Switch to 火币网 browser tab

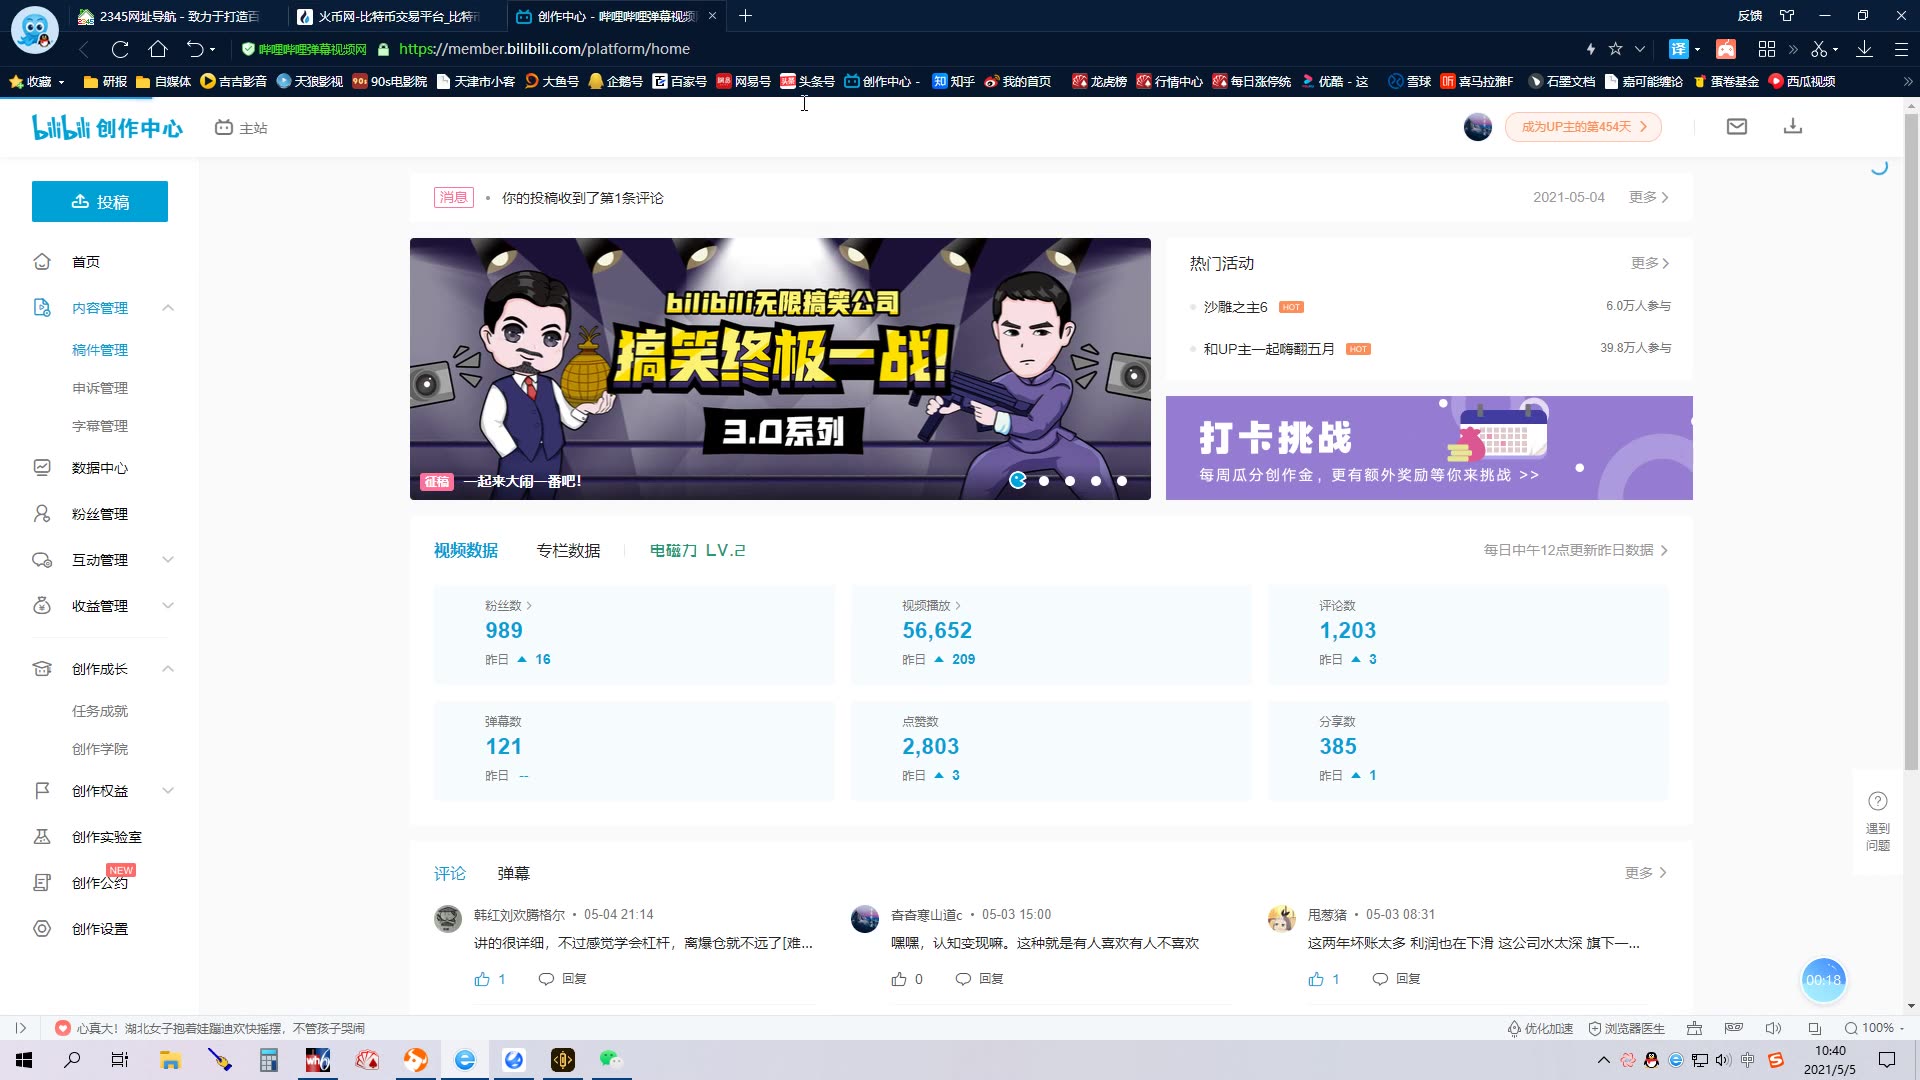390,16
